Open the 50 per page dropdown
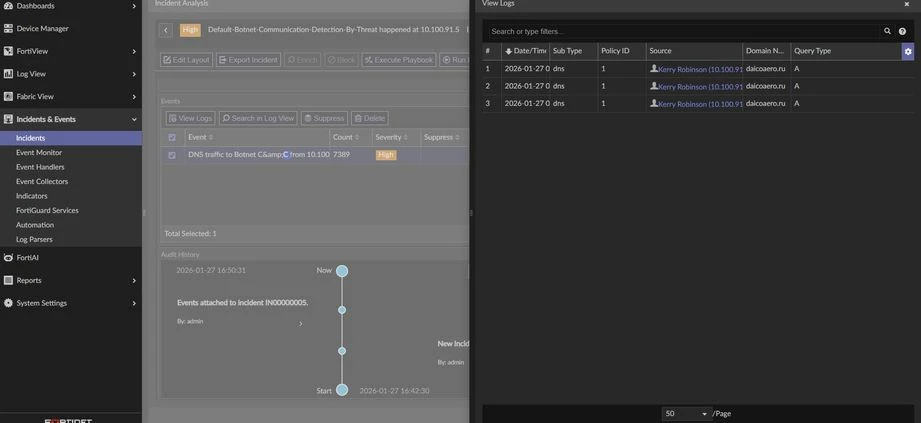The width and height of the screenshot is (921, 423). [687, 414]
